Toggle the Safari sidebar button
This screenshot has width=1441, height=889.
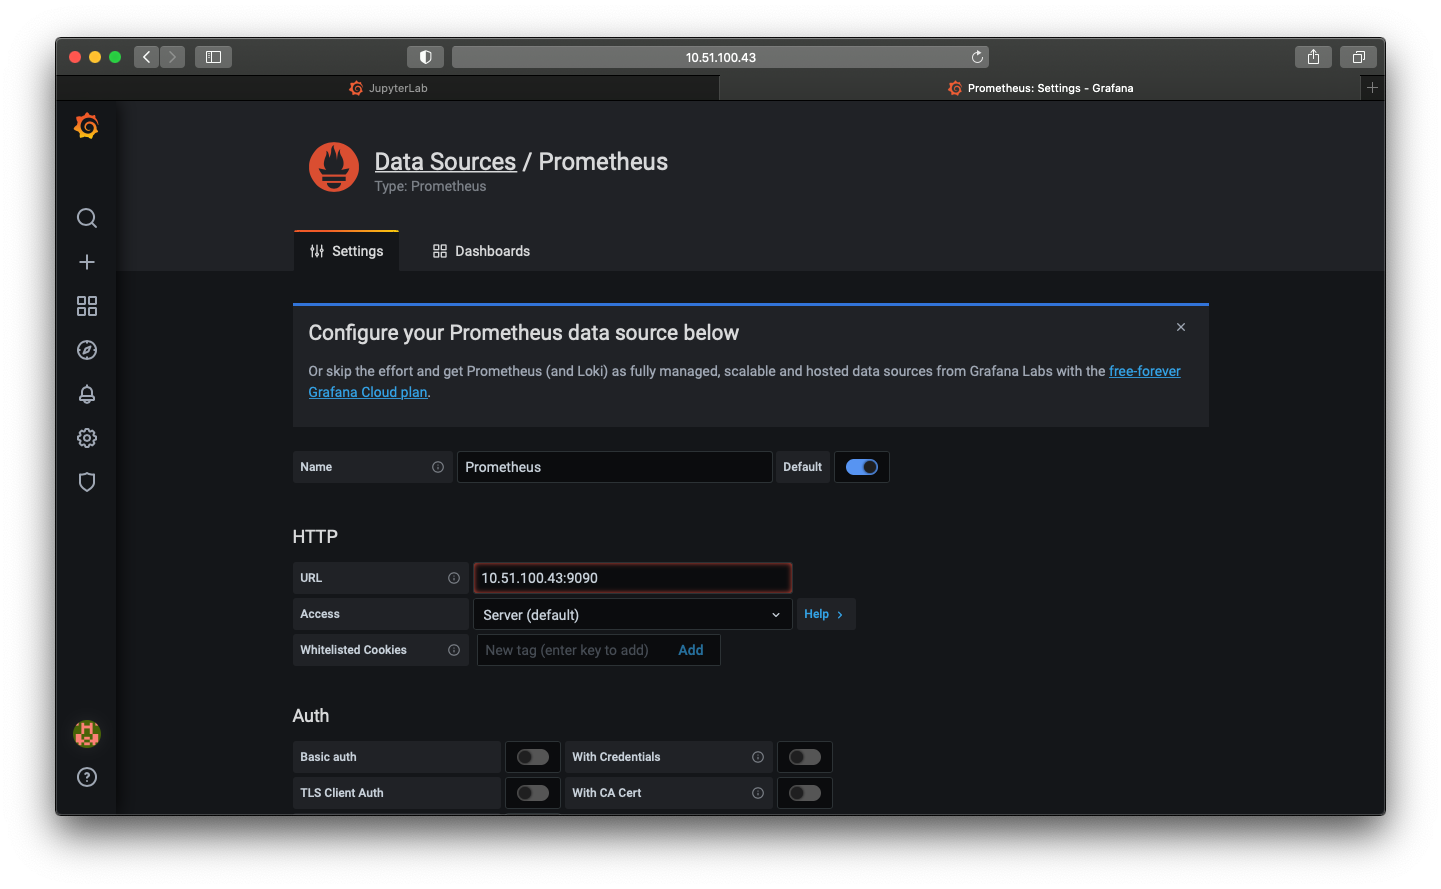click(213, 57)
